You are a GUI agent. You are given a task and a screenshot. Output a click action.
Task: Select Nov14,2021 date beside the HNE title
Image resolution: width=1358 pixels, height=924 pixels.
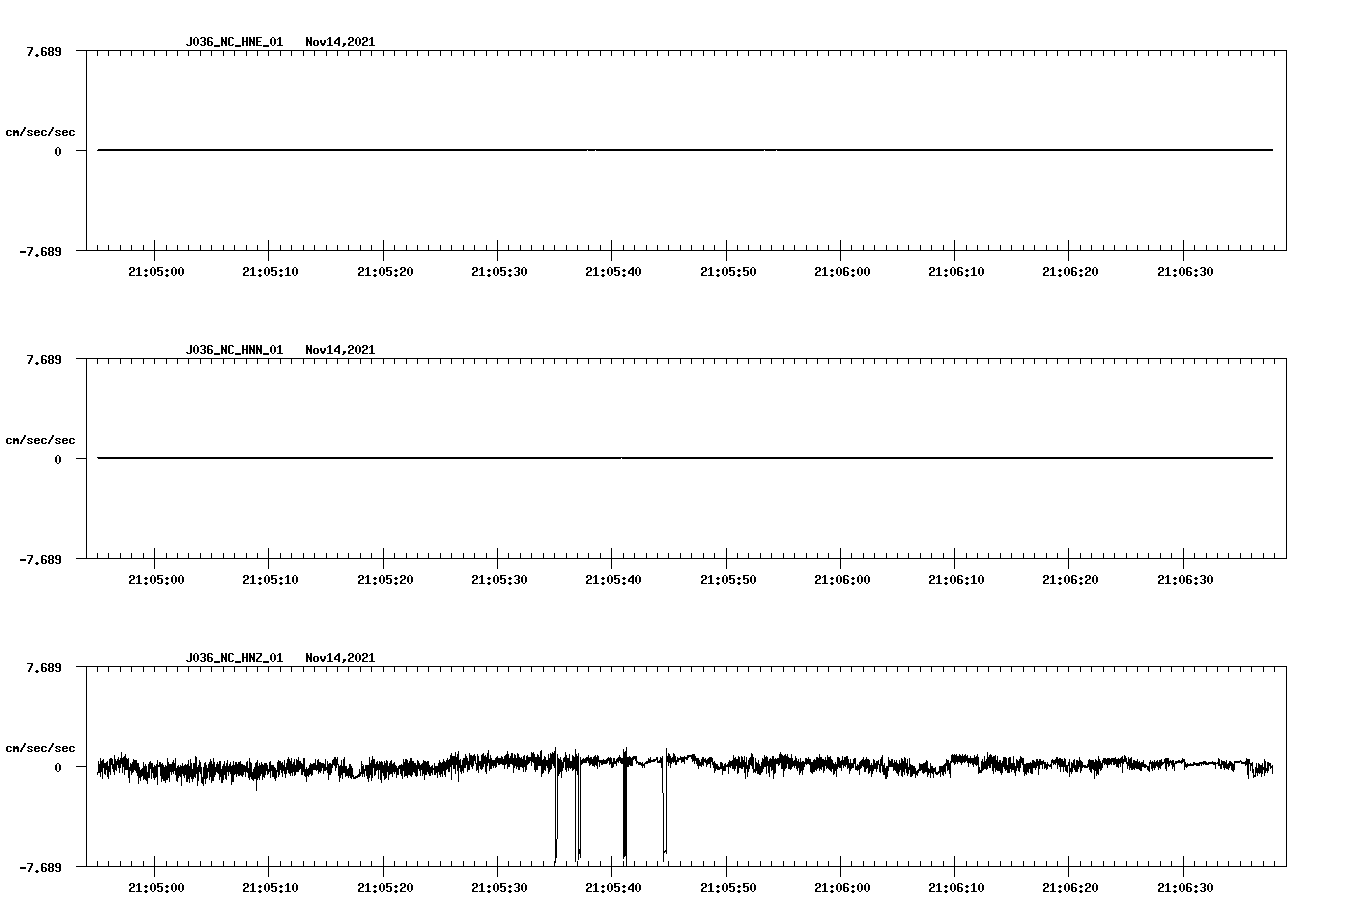coord(340,42)
